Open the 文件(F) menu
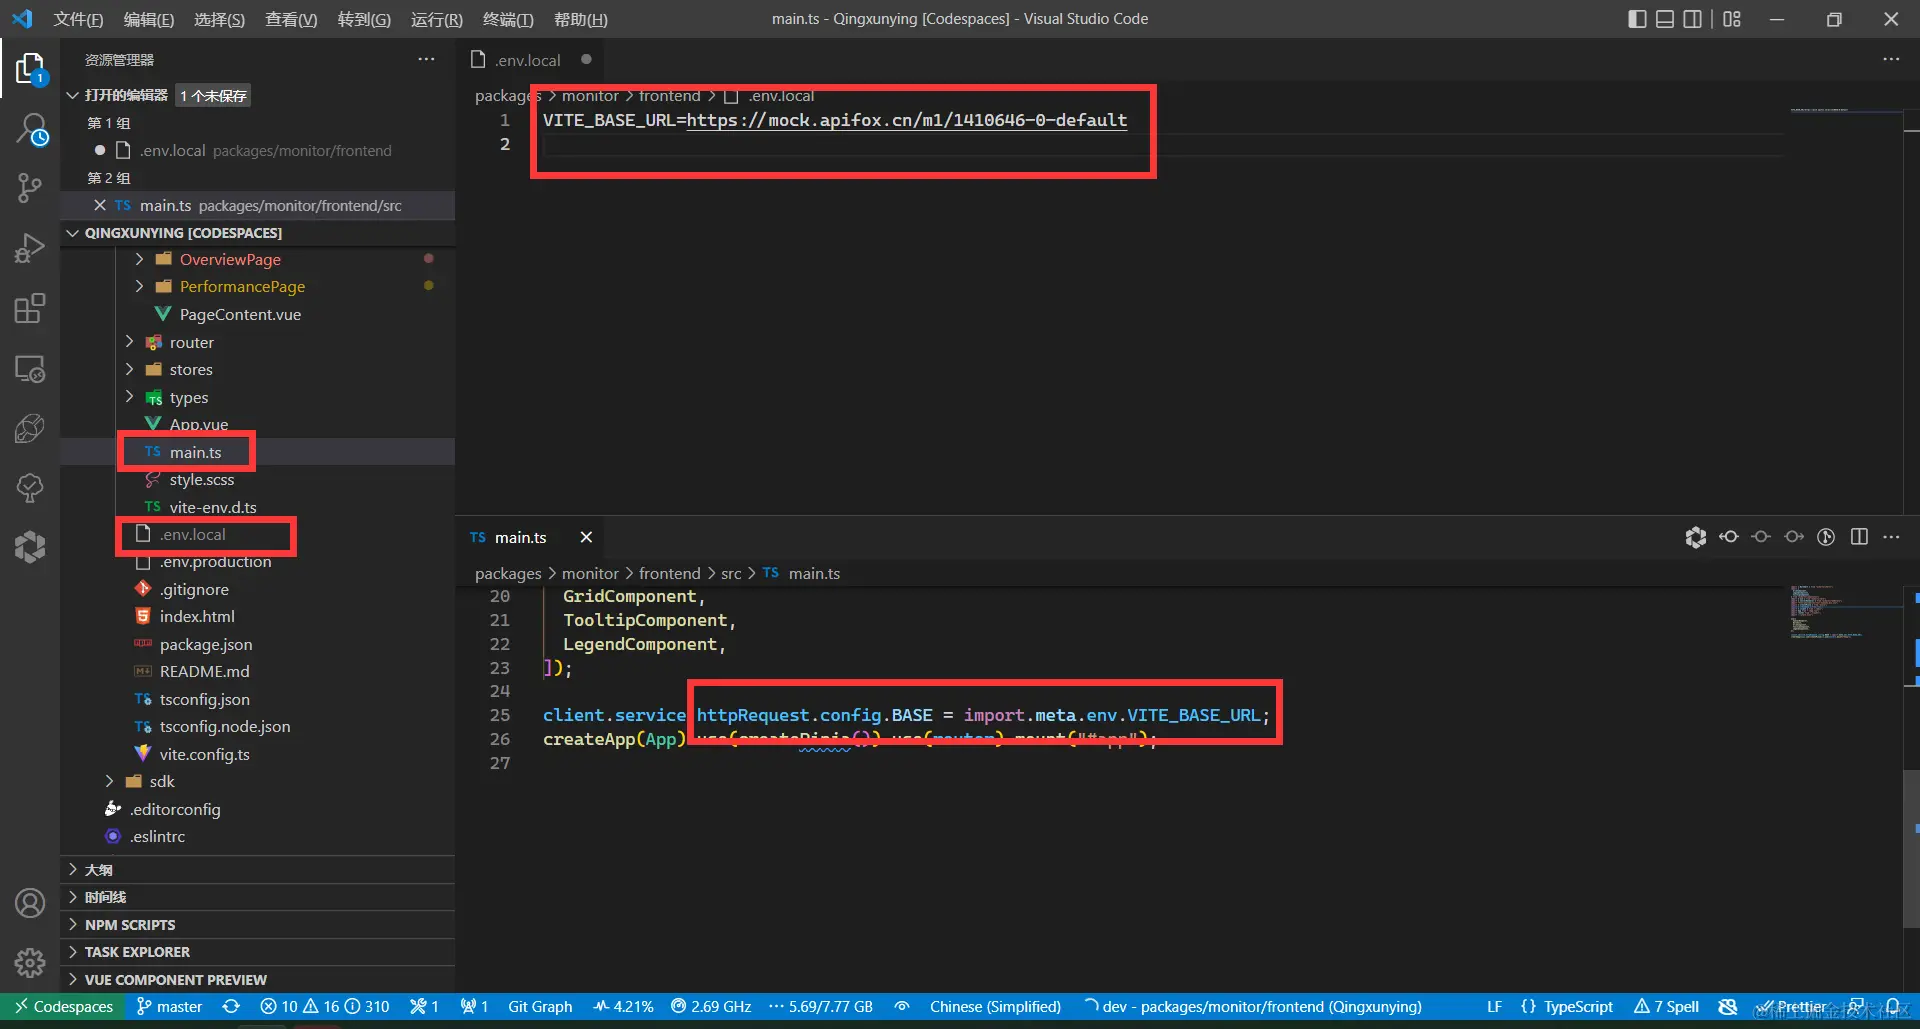The width and height of the screenshot is (1920, 1029). point(78,19)
